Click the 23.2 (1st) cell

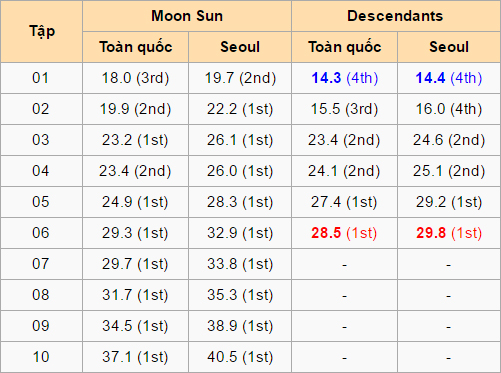(x=135, y=140)
